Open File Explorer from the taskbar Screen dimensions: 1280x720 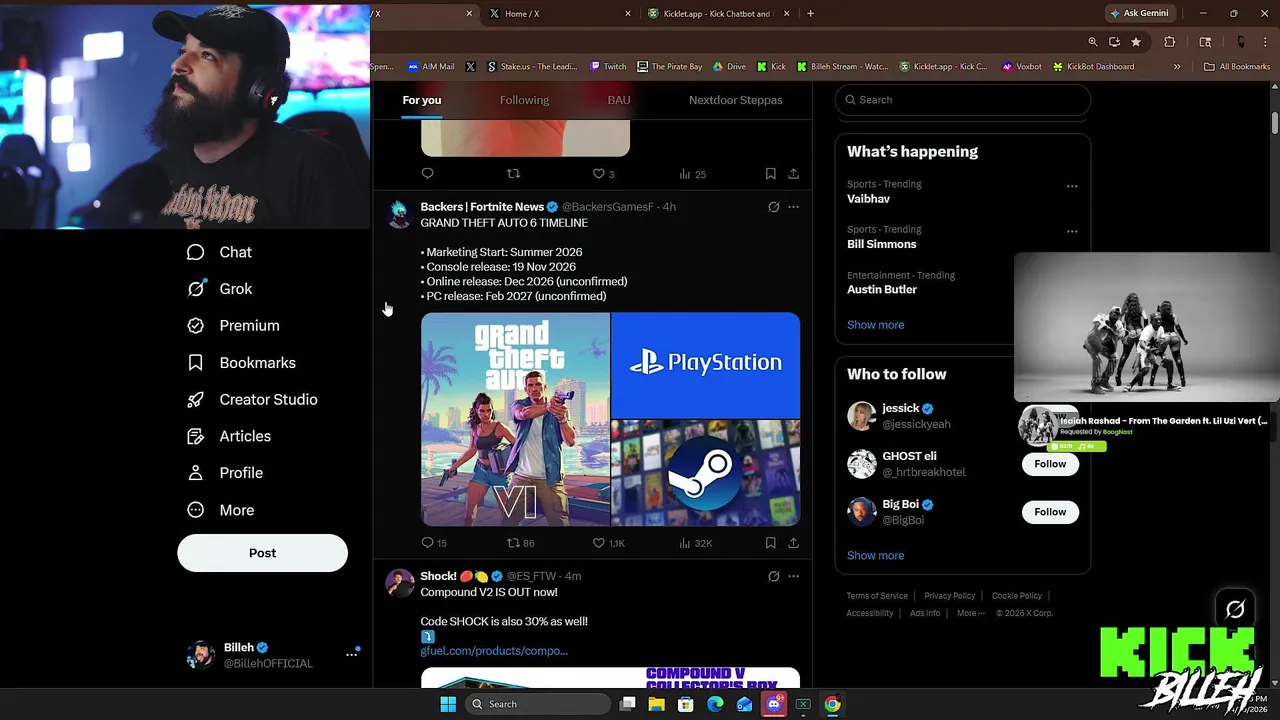tap(656, 704)
